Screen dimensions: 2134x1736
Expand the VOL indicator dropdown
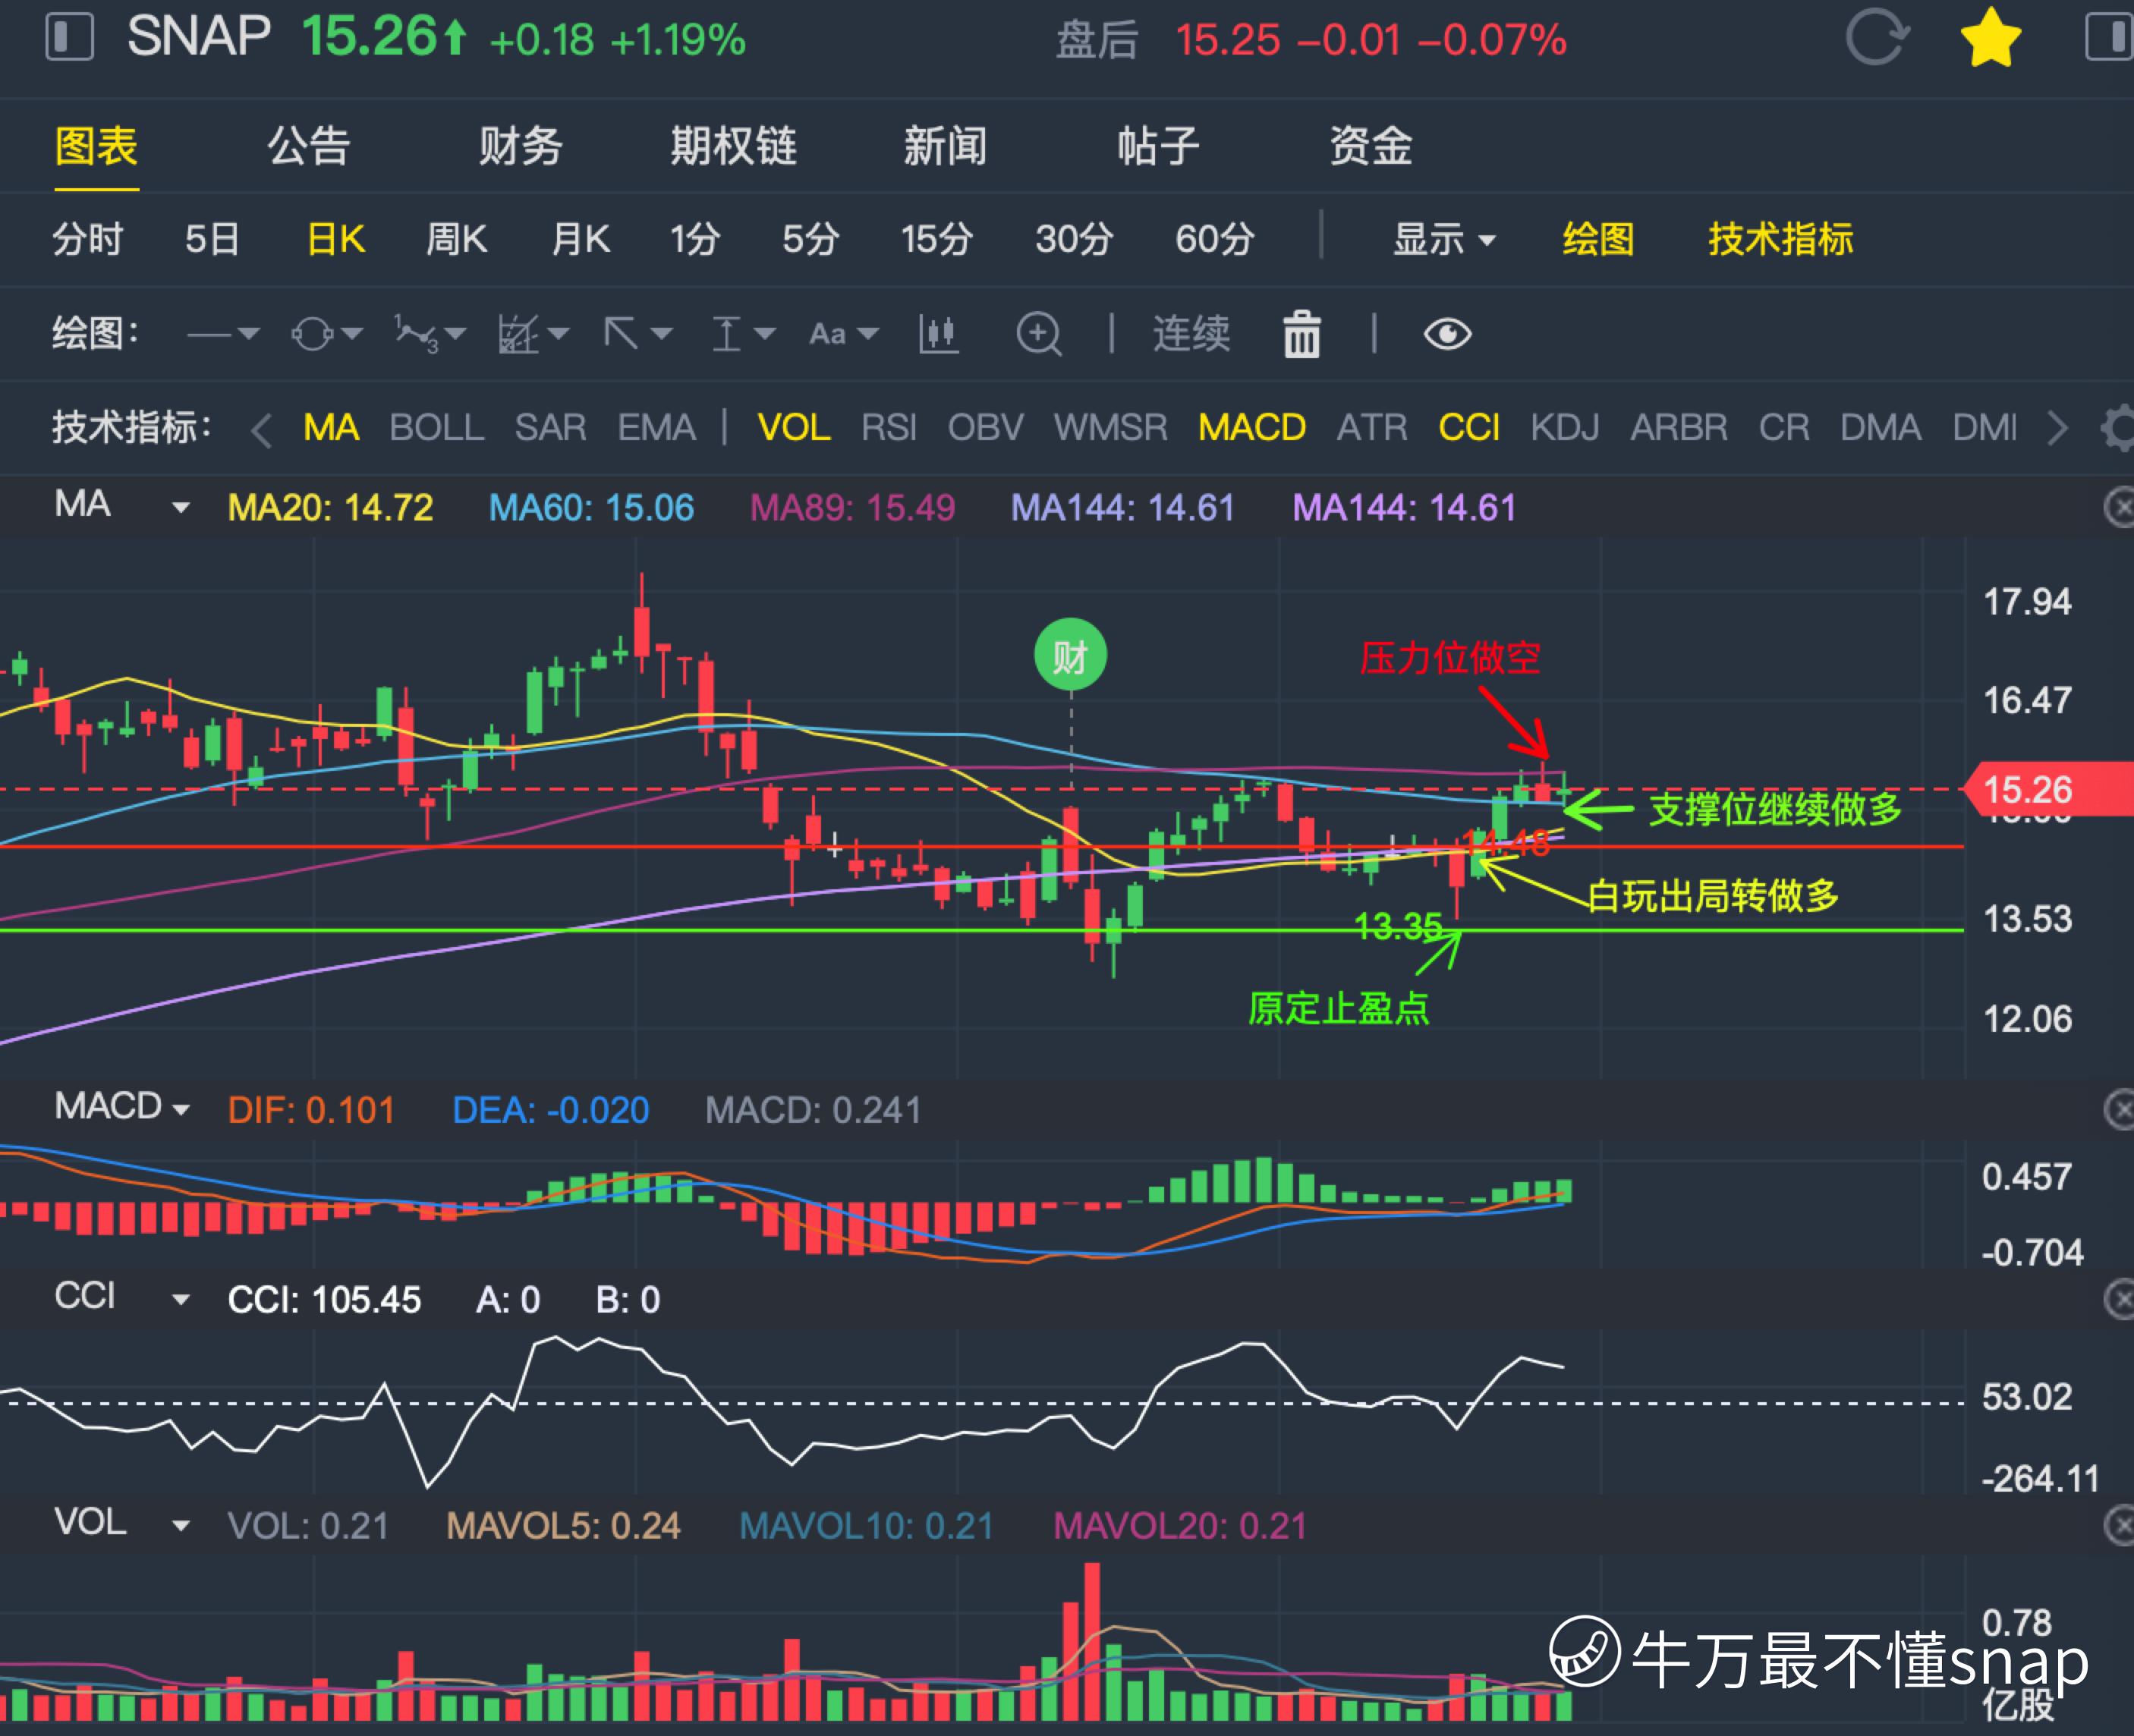point(181,1526)
